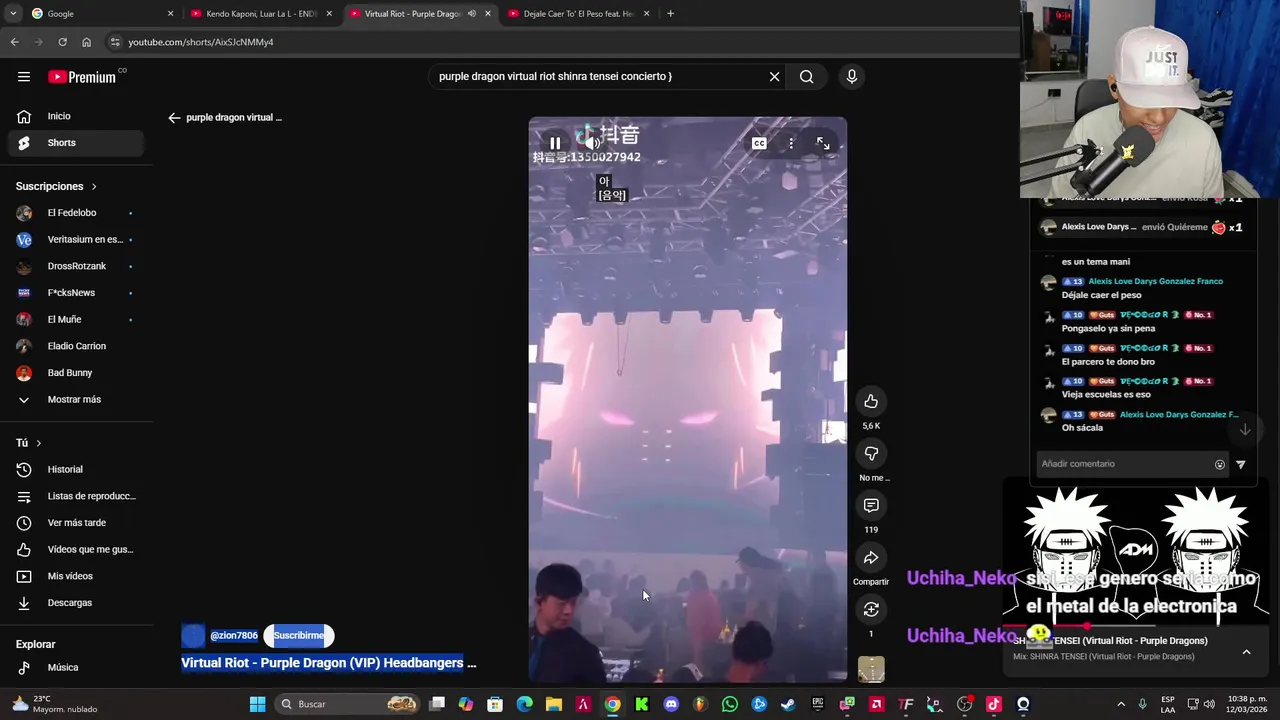The height and width of the screenshot is (720, 1280).
Task: Clear the search box text
Action: pos(774,76)
